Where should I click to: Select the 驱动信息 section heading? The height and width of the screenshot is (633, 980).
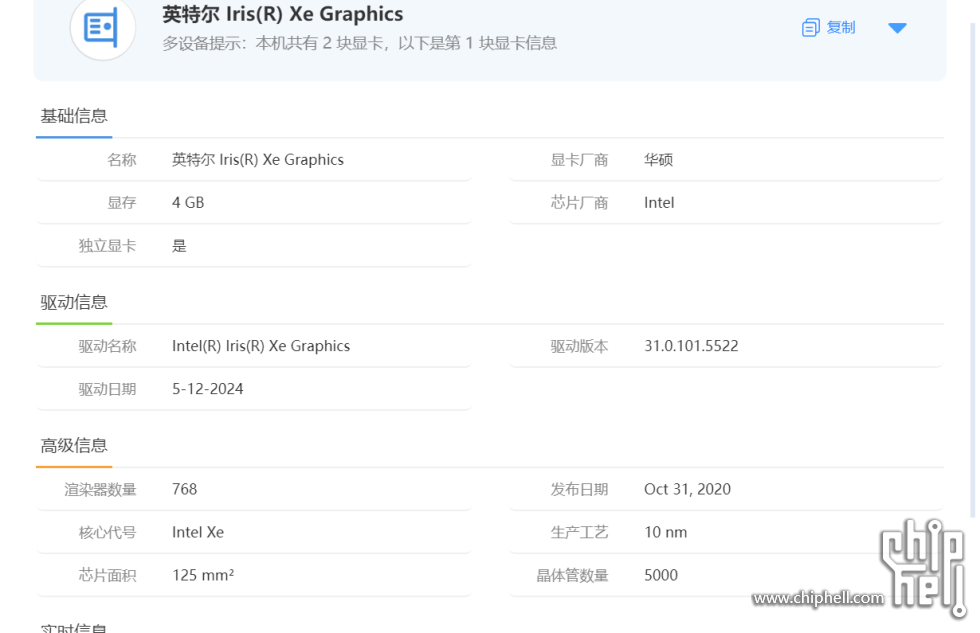(74, 302)
